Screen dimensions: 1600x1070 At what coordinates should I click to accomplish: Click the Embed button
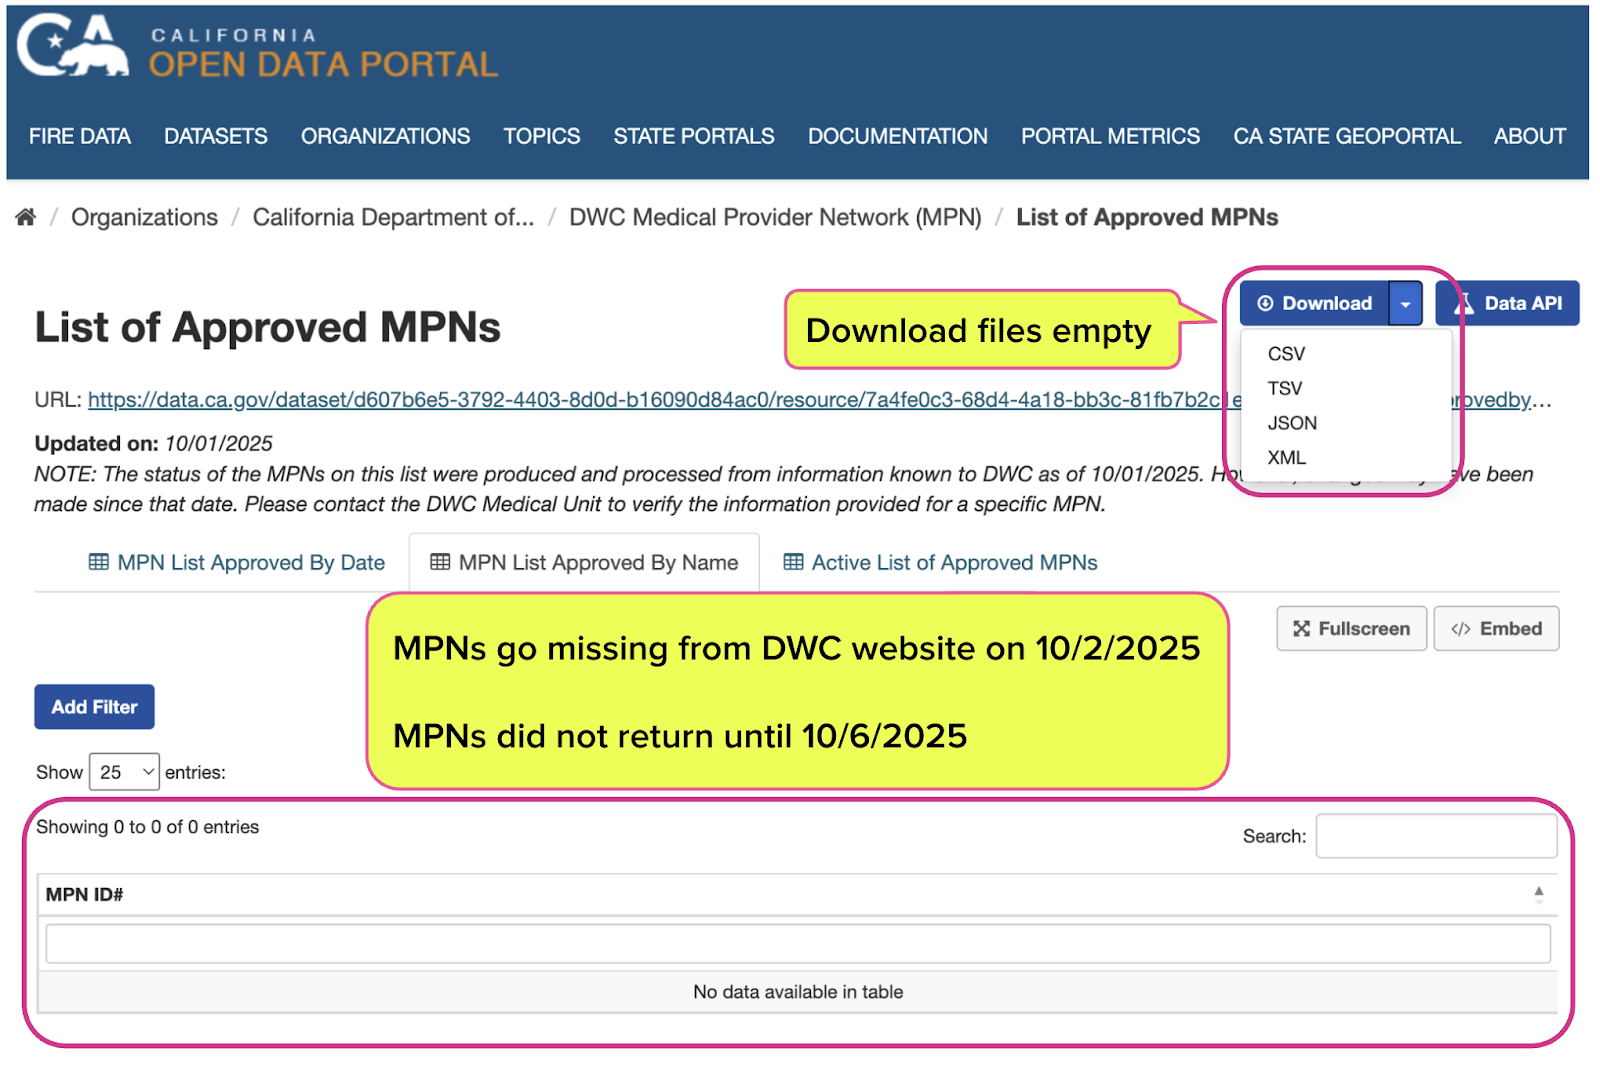point(1496,629)
